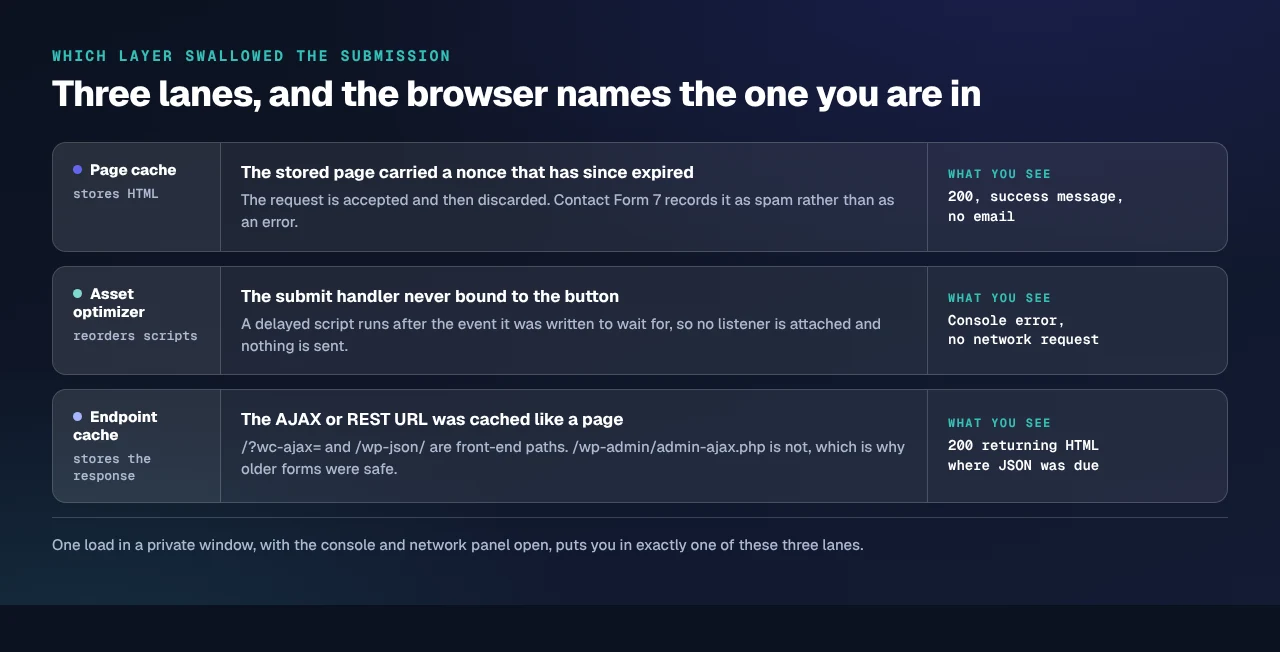Click heading 'The AJAX or REST URL was cached like a page'
The image size is (1280, 652).
click(x=432, y=419)
